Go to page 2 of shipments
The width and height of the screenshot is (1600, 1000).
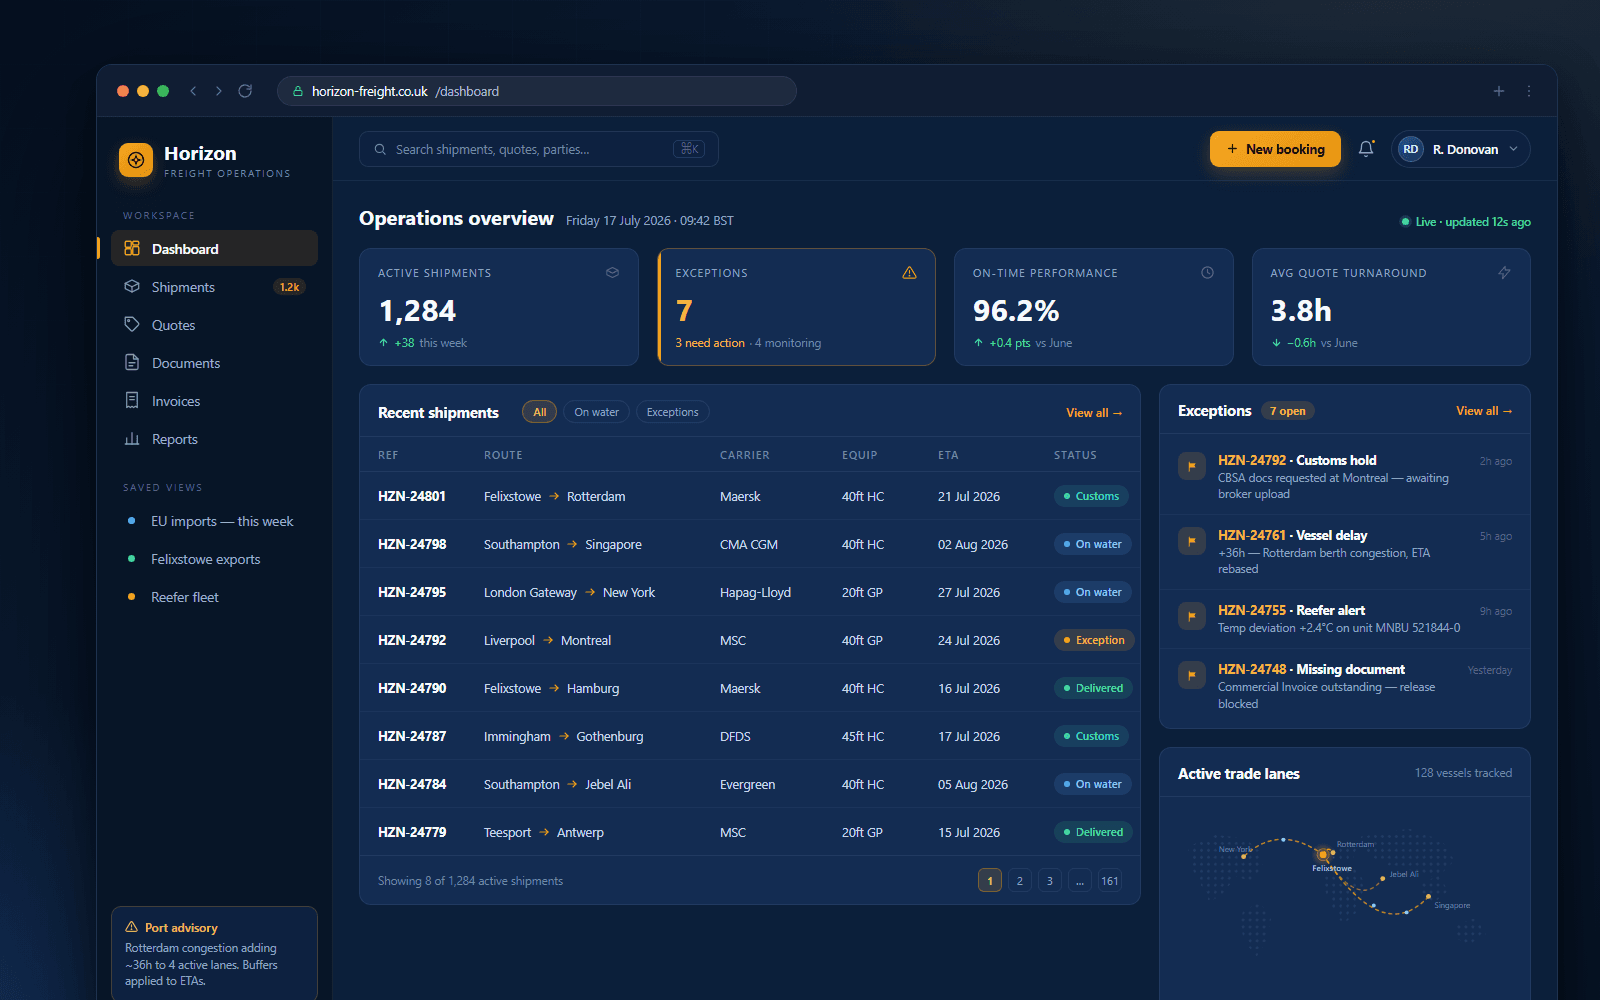tap(1020, 881)
